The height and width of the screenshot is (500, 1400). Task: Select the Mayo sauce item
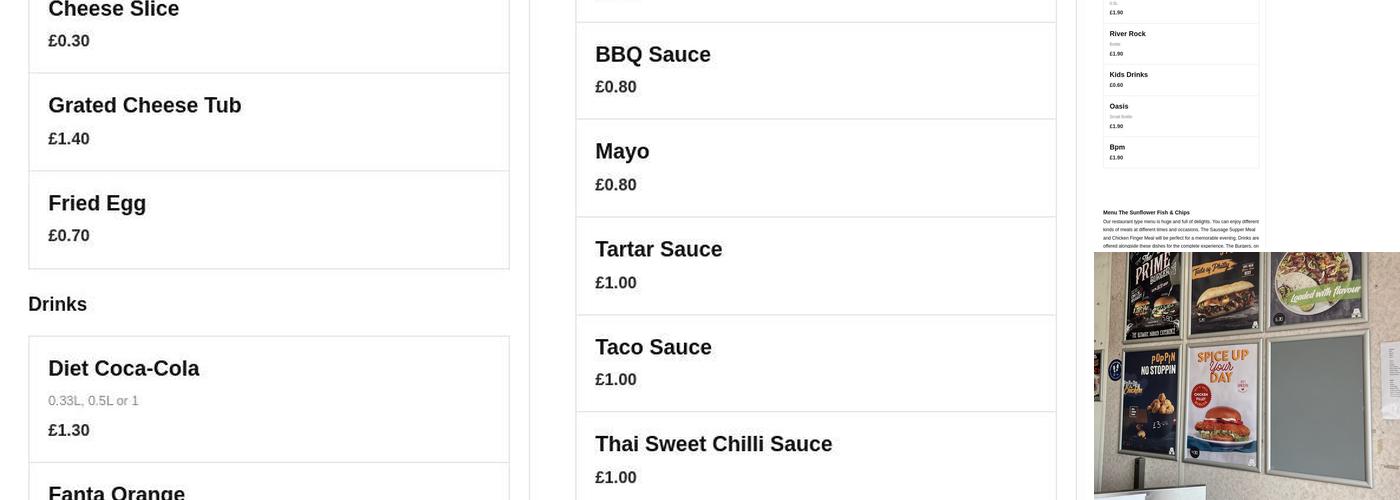[622, 152]
